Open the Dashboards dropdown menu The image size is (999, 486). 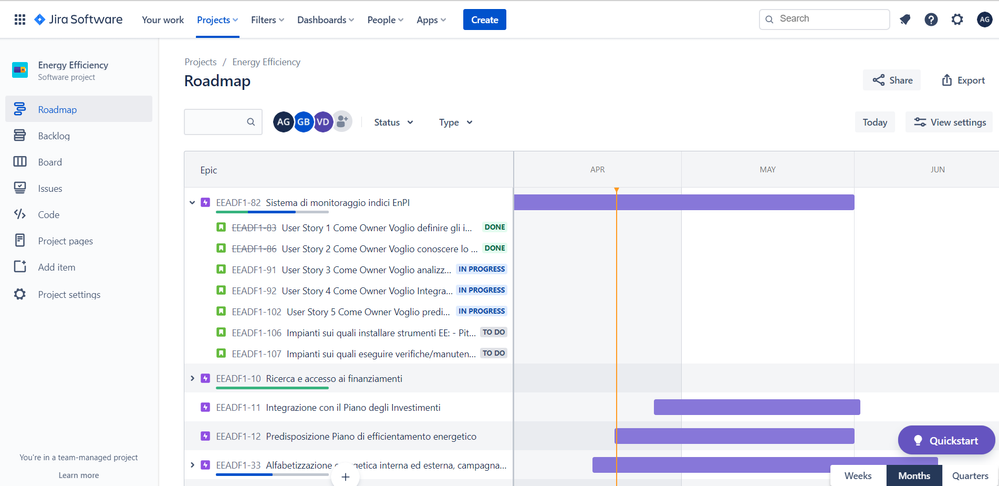coord(326,20)
